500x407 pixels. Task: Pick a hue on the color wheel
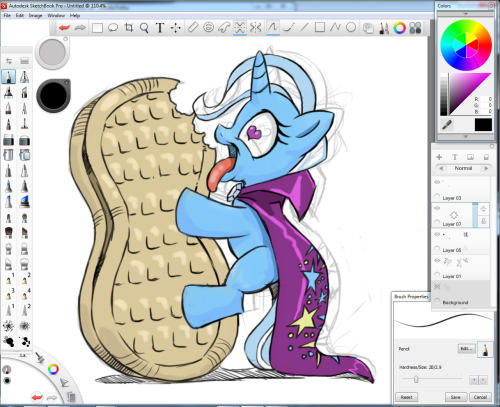pyautogui.click(x=466, y=45)
